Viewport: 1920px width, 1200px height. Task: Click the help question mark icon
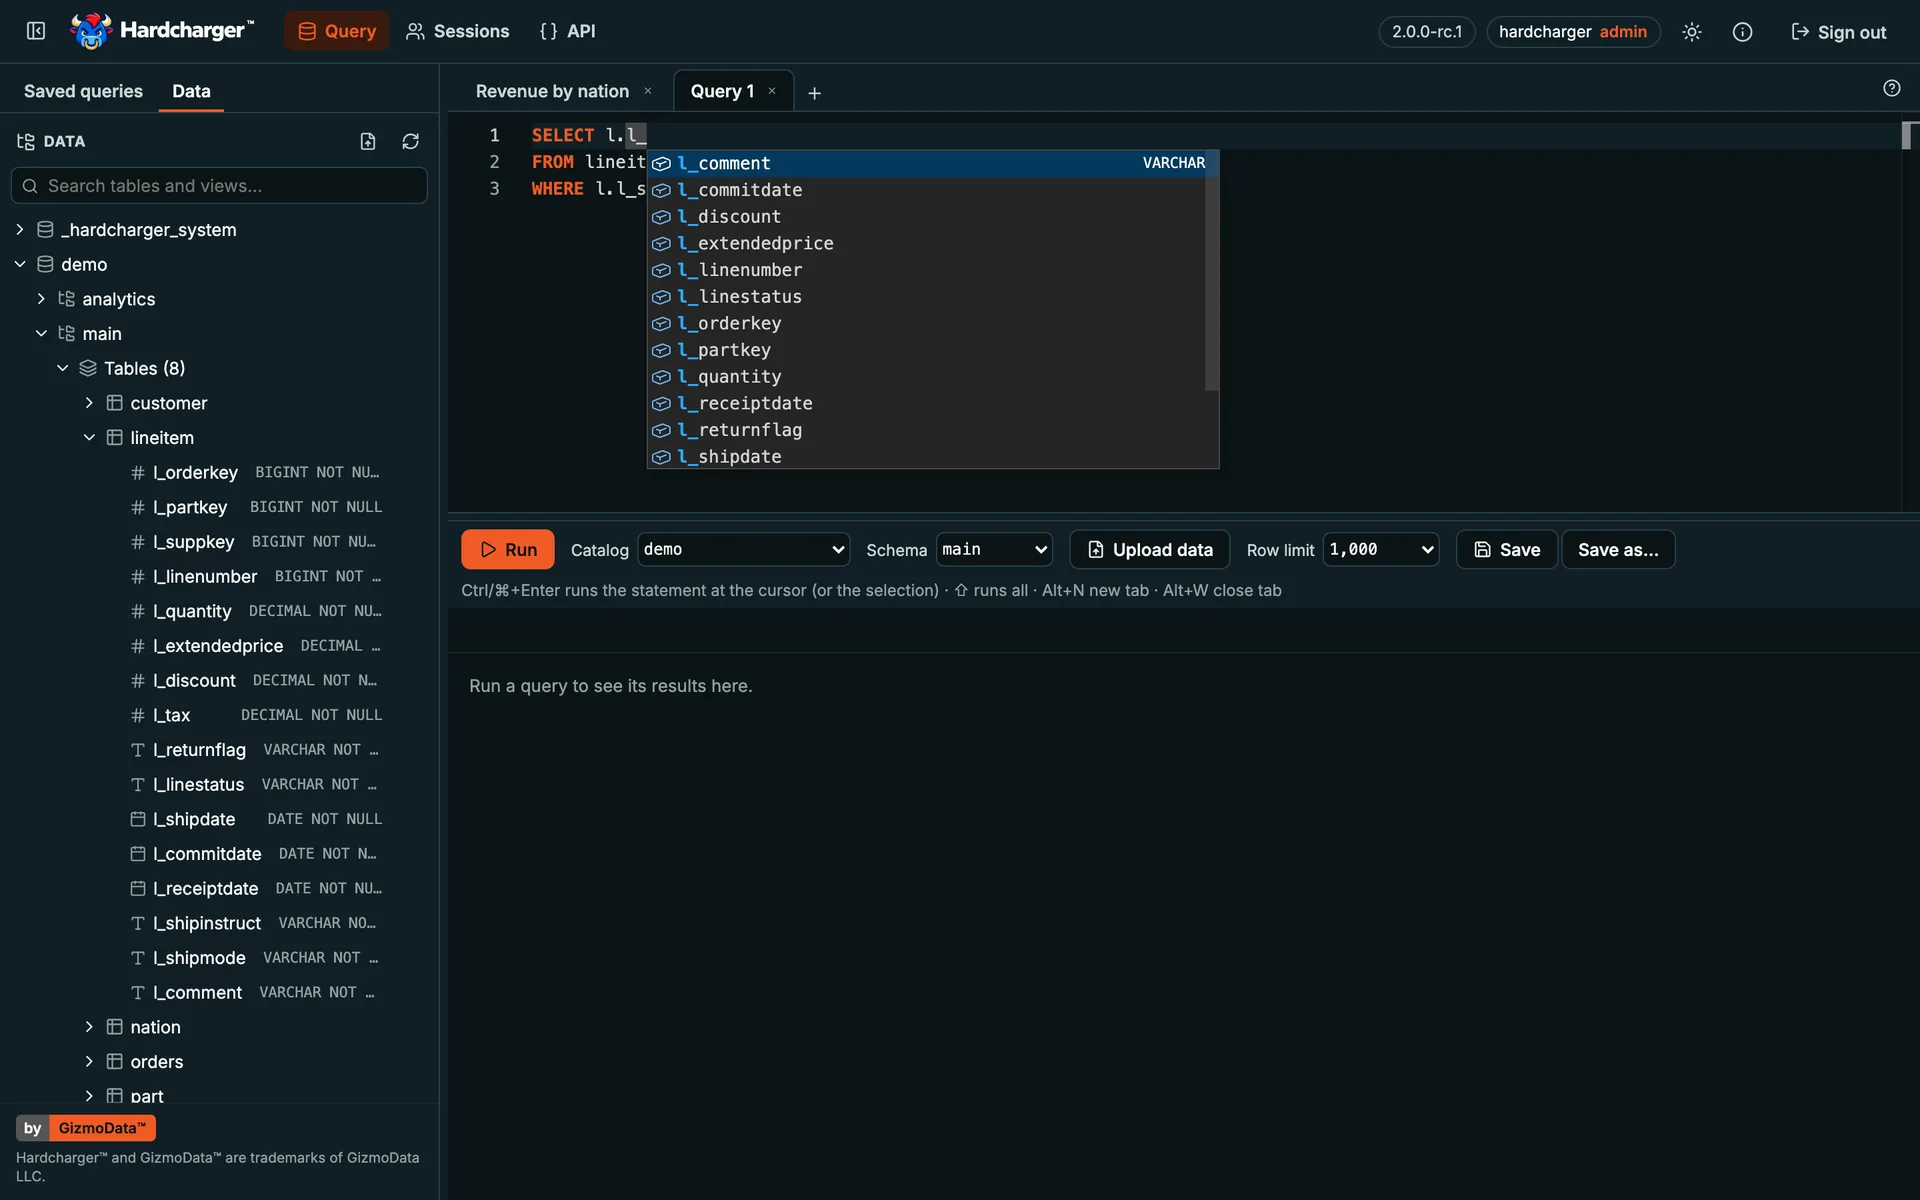click(1891, 88)
